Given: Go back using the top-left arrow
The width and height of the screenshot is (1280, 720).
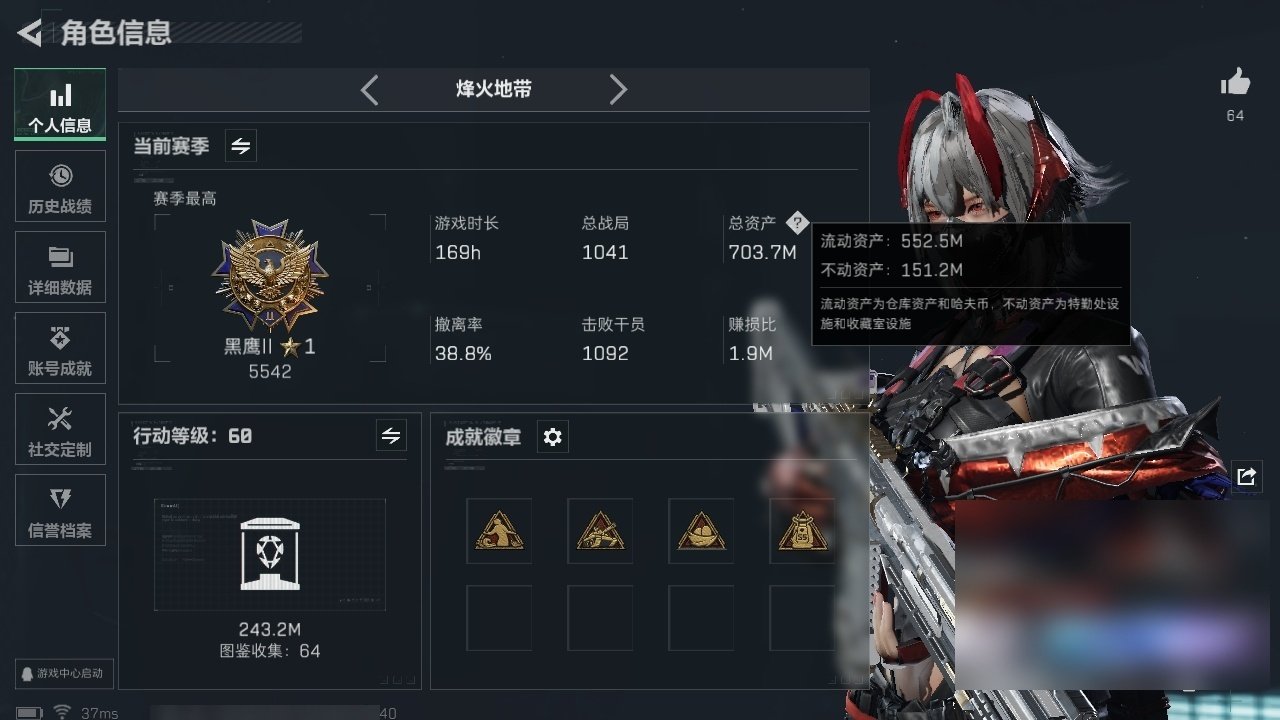Looking at the screenshot, I should point(30,33).
